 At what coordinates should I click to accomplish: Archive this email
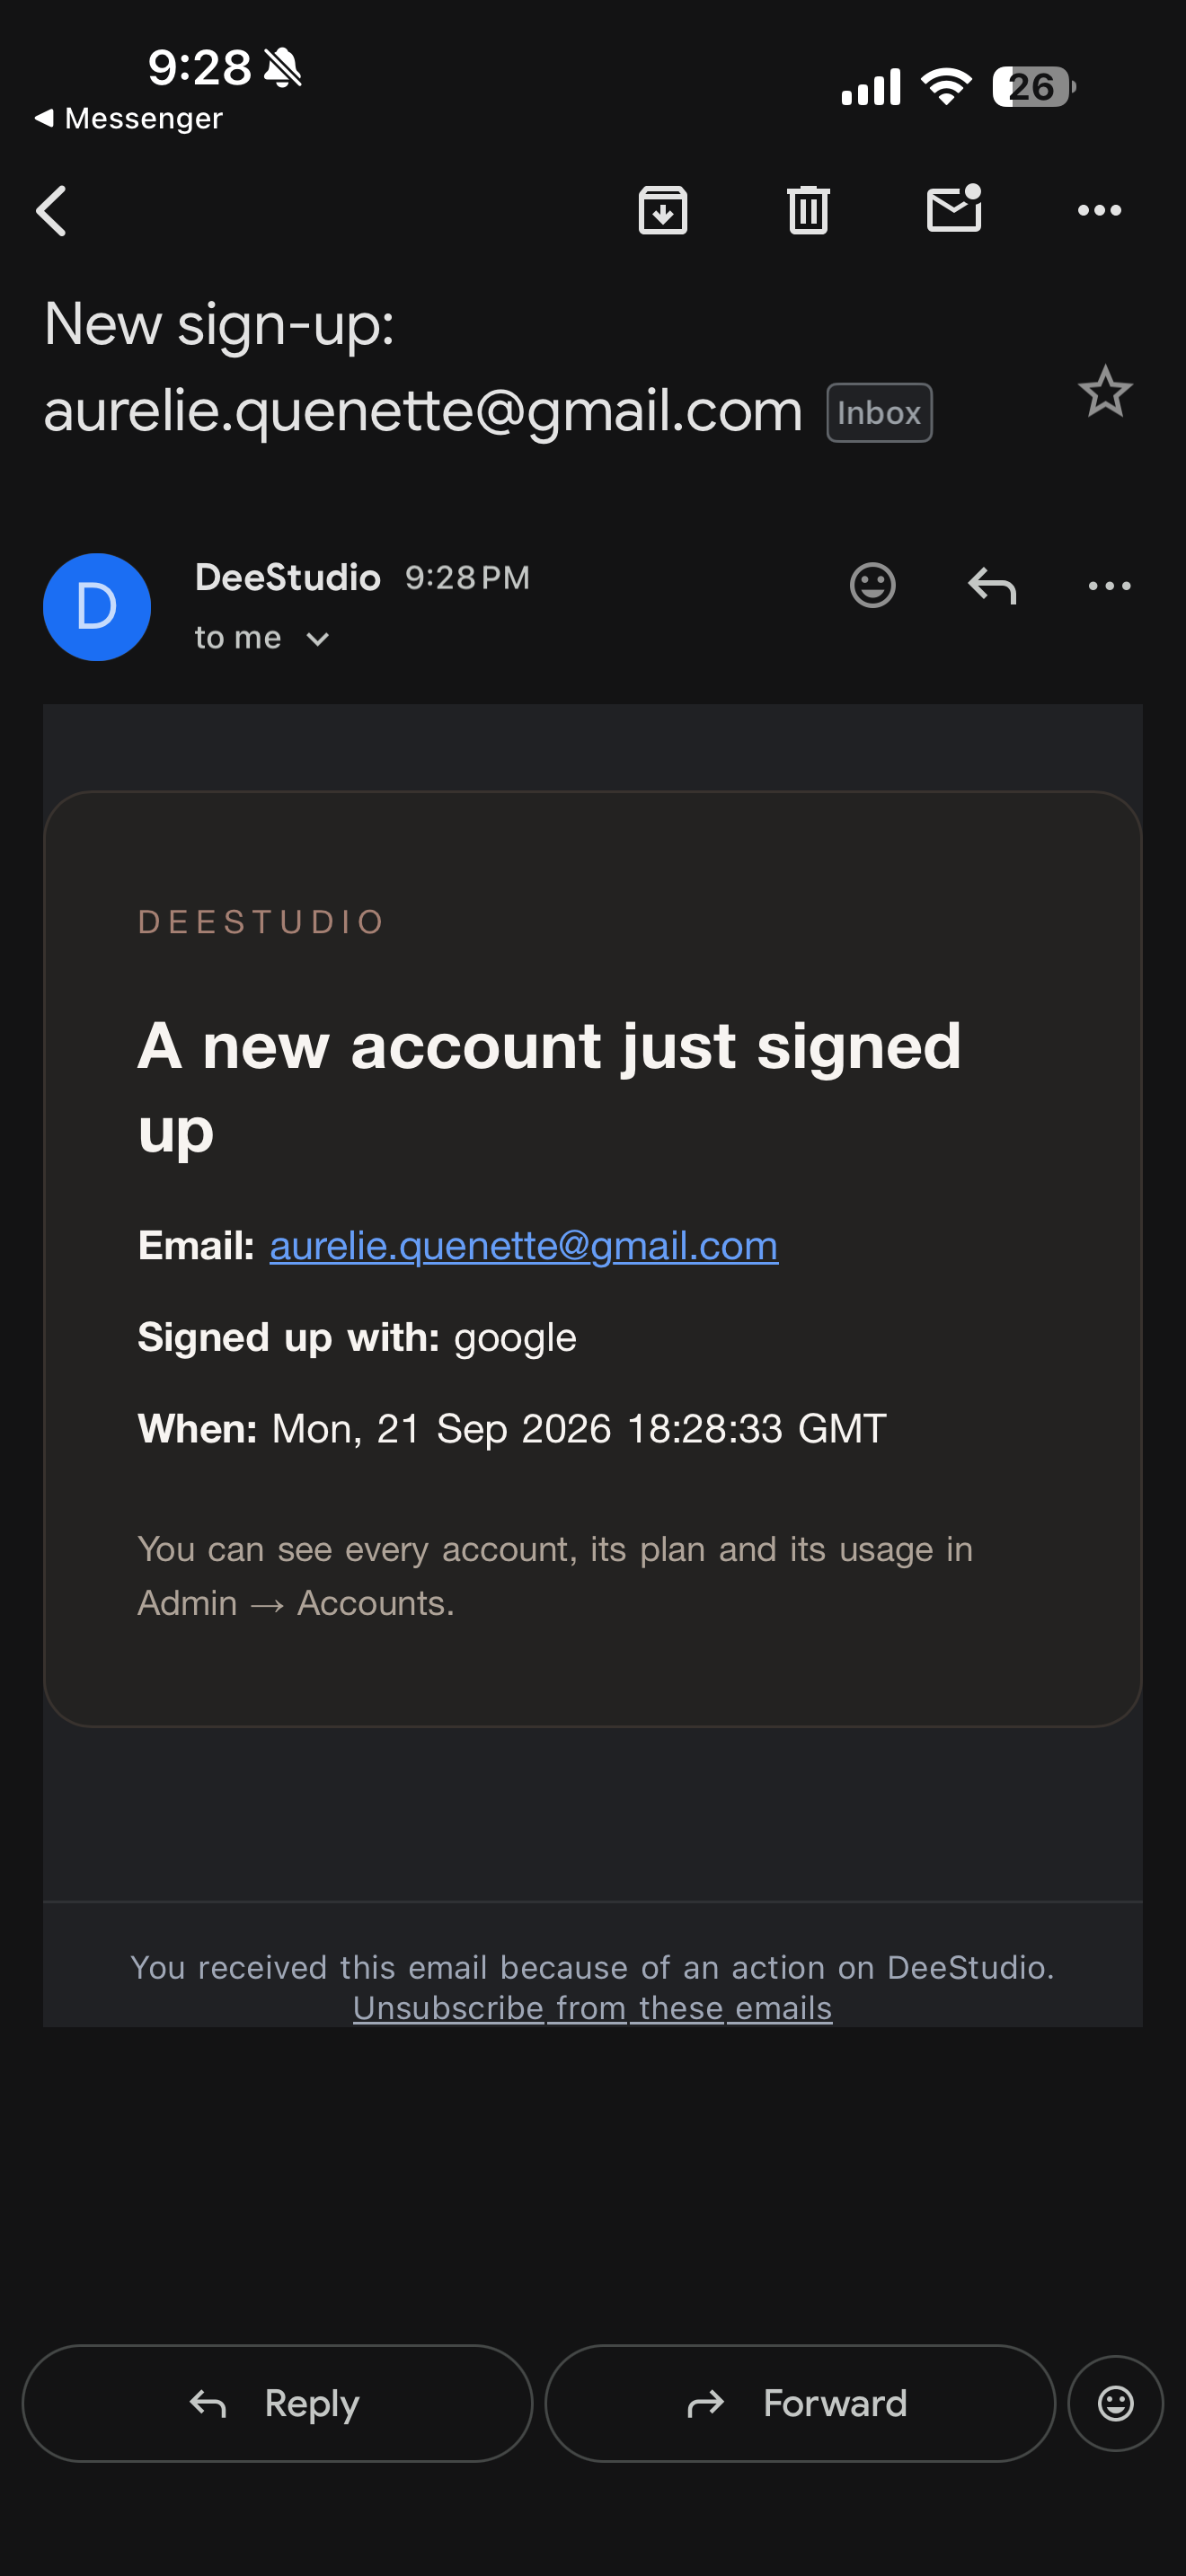coord(663,210)
